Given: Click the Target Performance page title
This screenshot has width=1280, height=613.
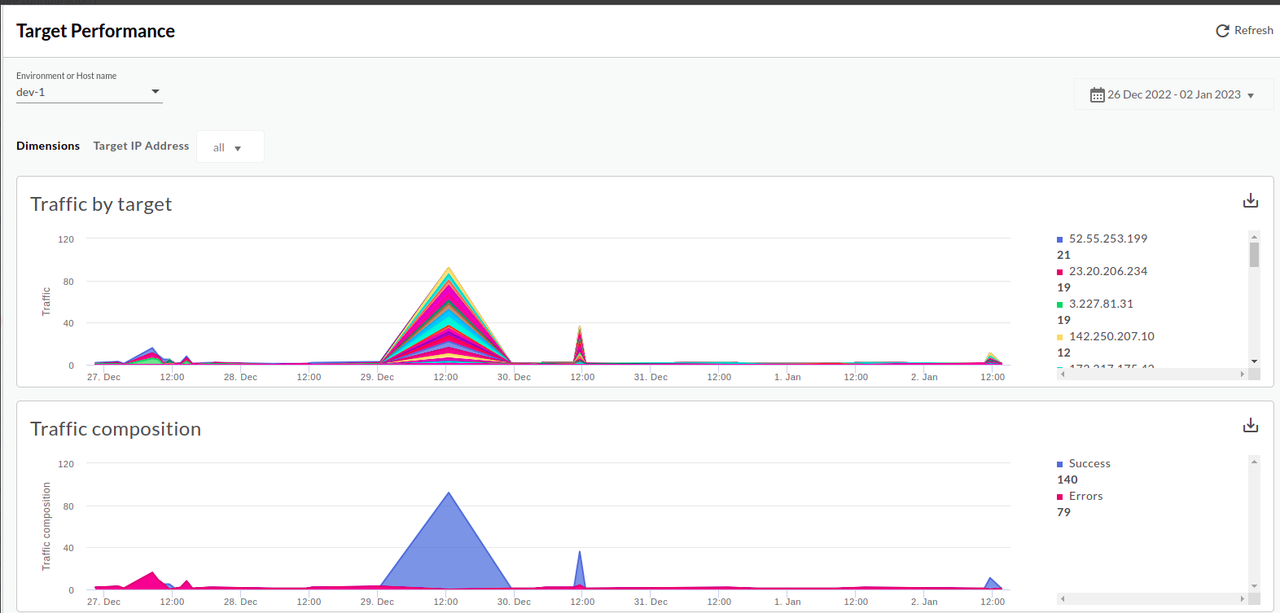Looking at the screenshot, I should pyautogui.click(x=96, y=31).
